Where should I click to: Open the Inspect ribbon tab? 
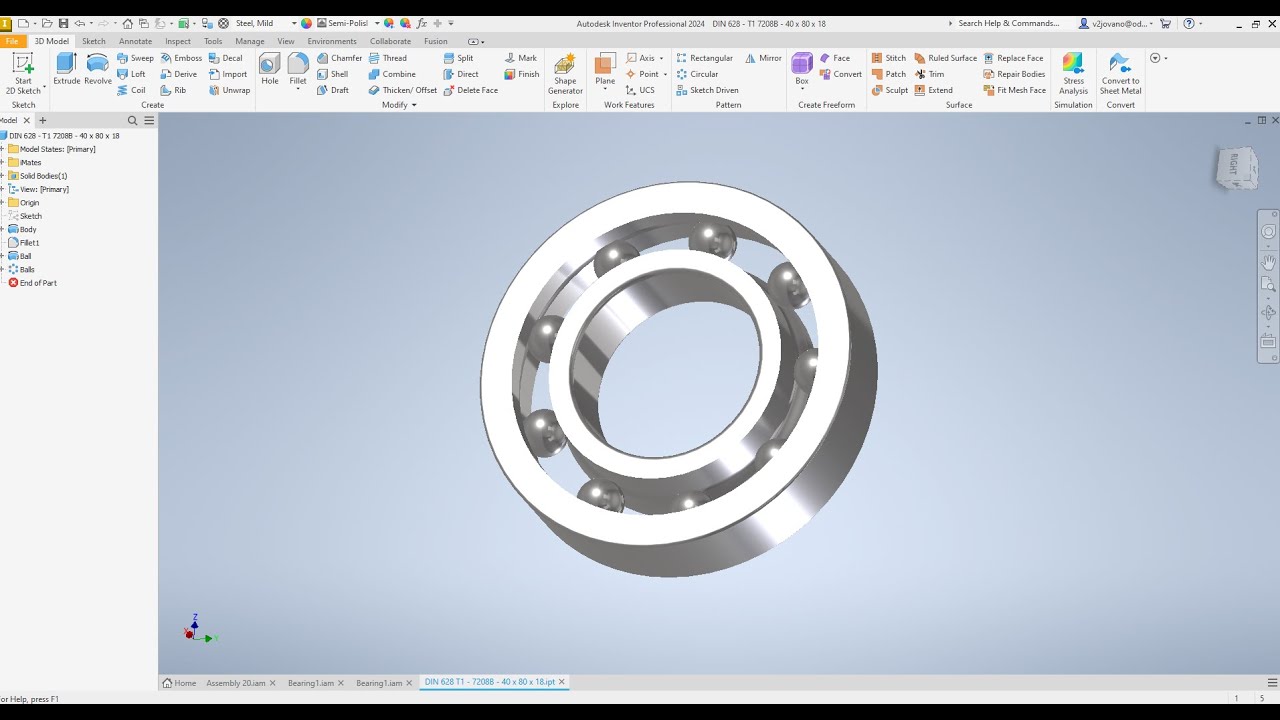click(x=178, y=41)
